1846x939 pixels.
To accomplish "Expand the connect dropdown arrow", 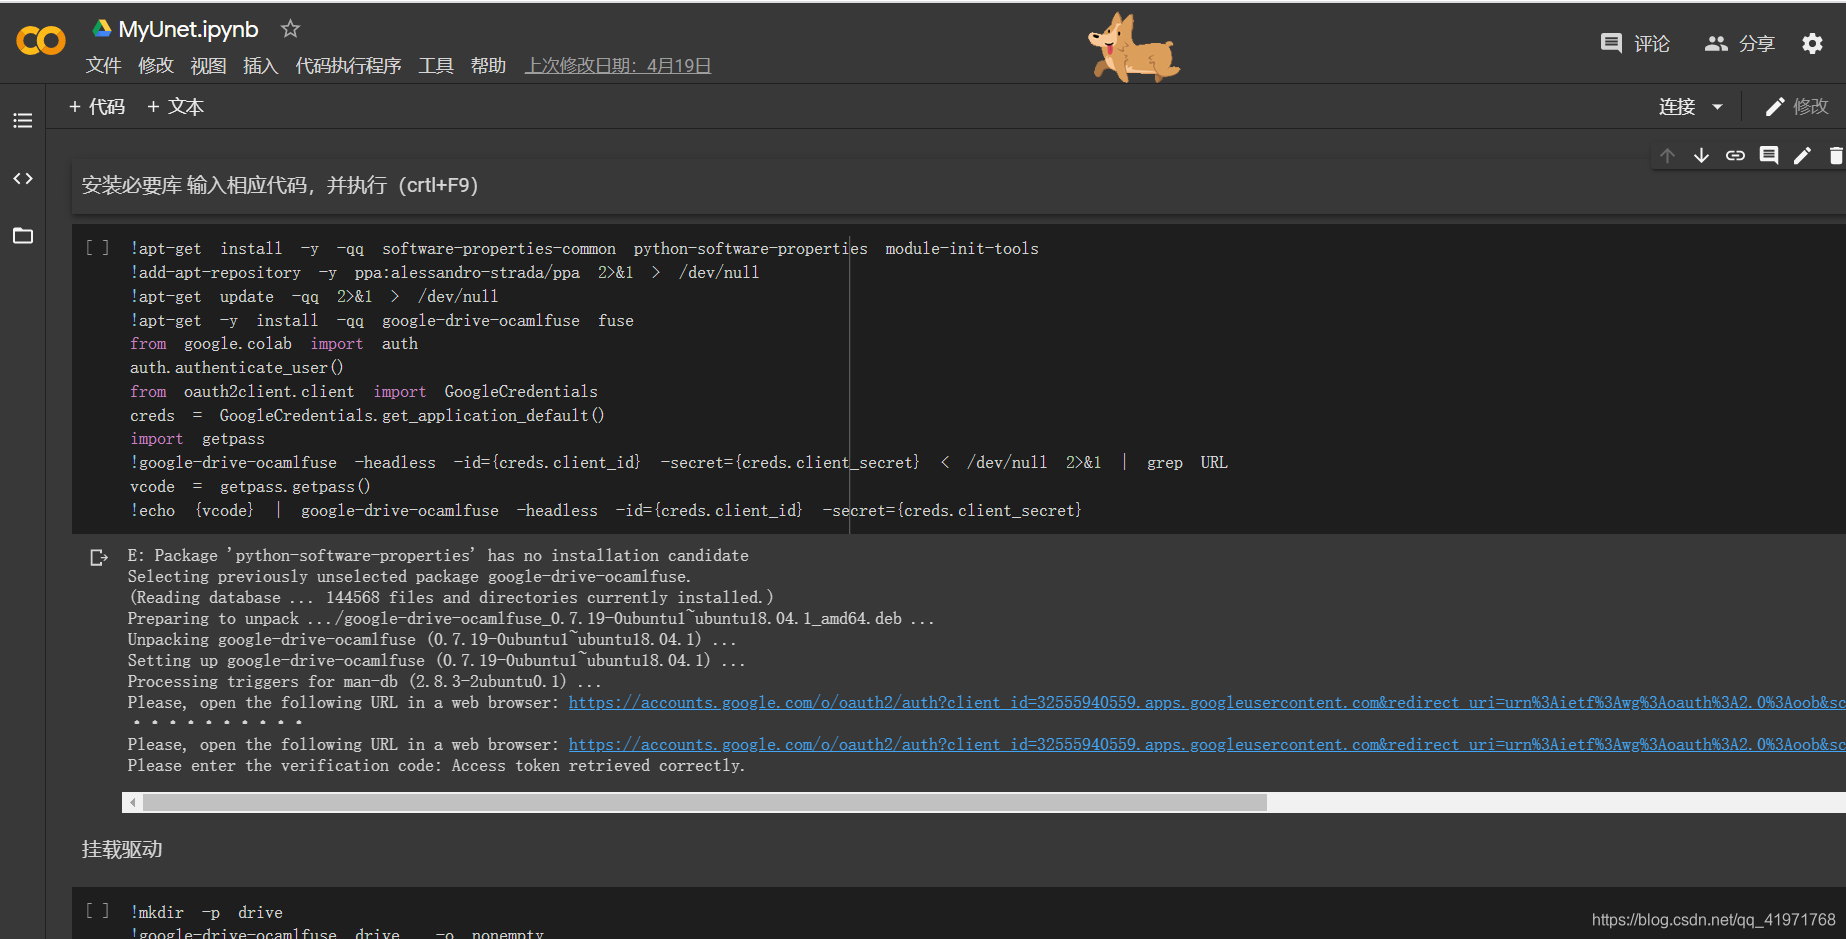I will [1717, 106].
